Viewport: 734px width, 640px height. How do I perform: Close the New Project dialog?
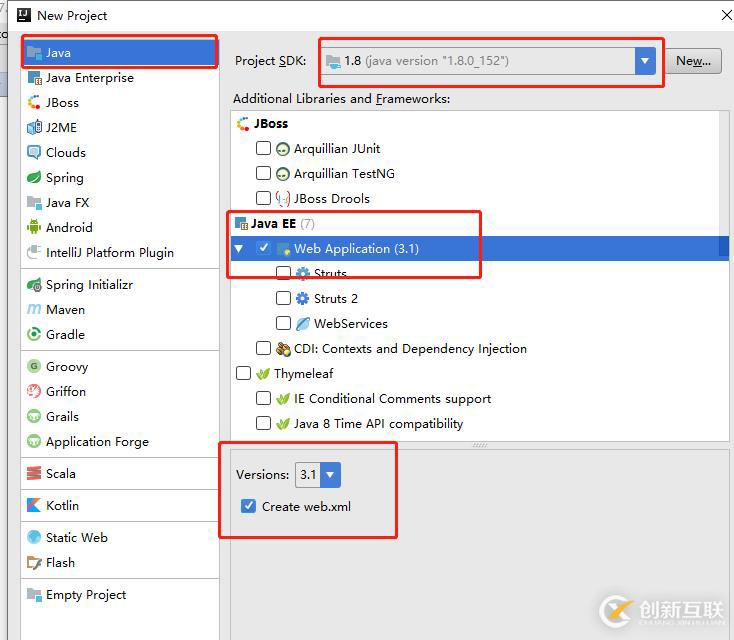(x=726, y=15)
